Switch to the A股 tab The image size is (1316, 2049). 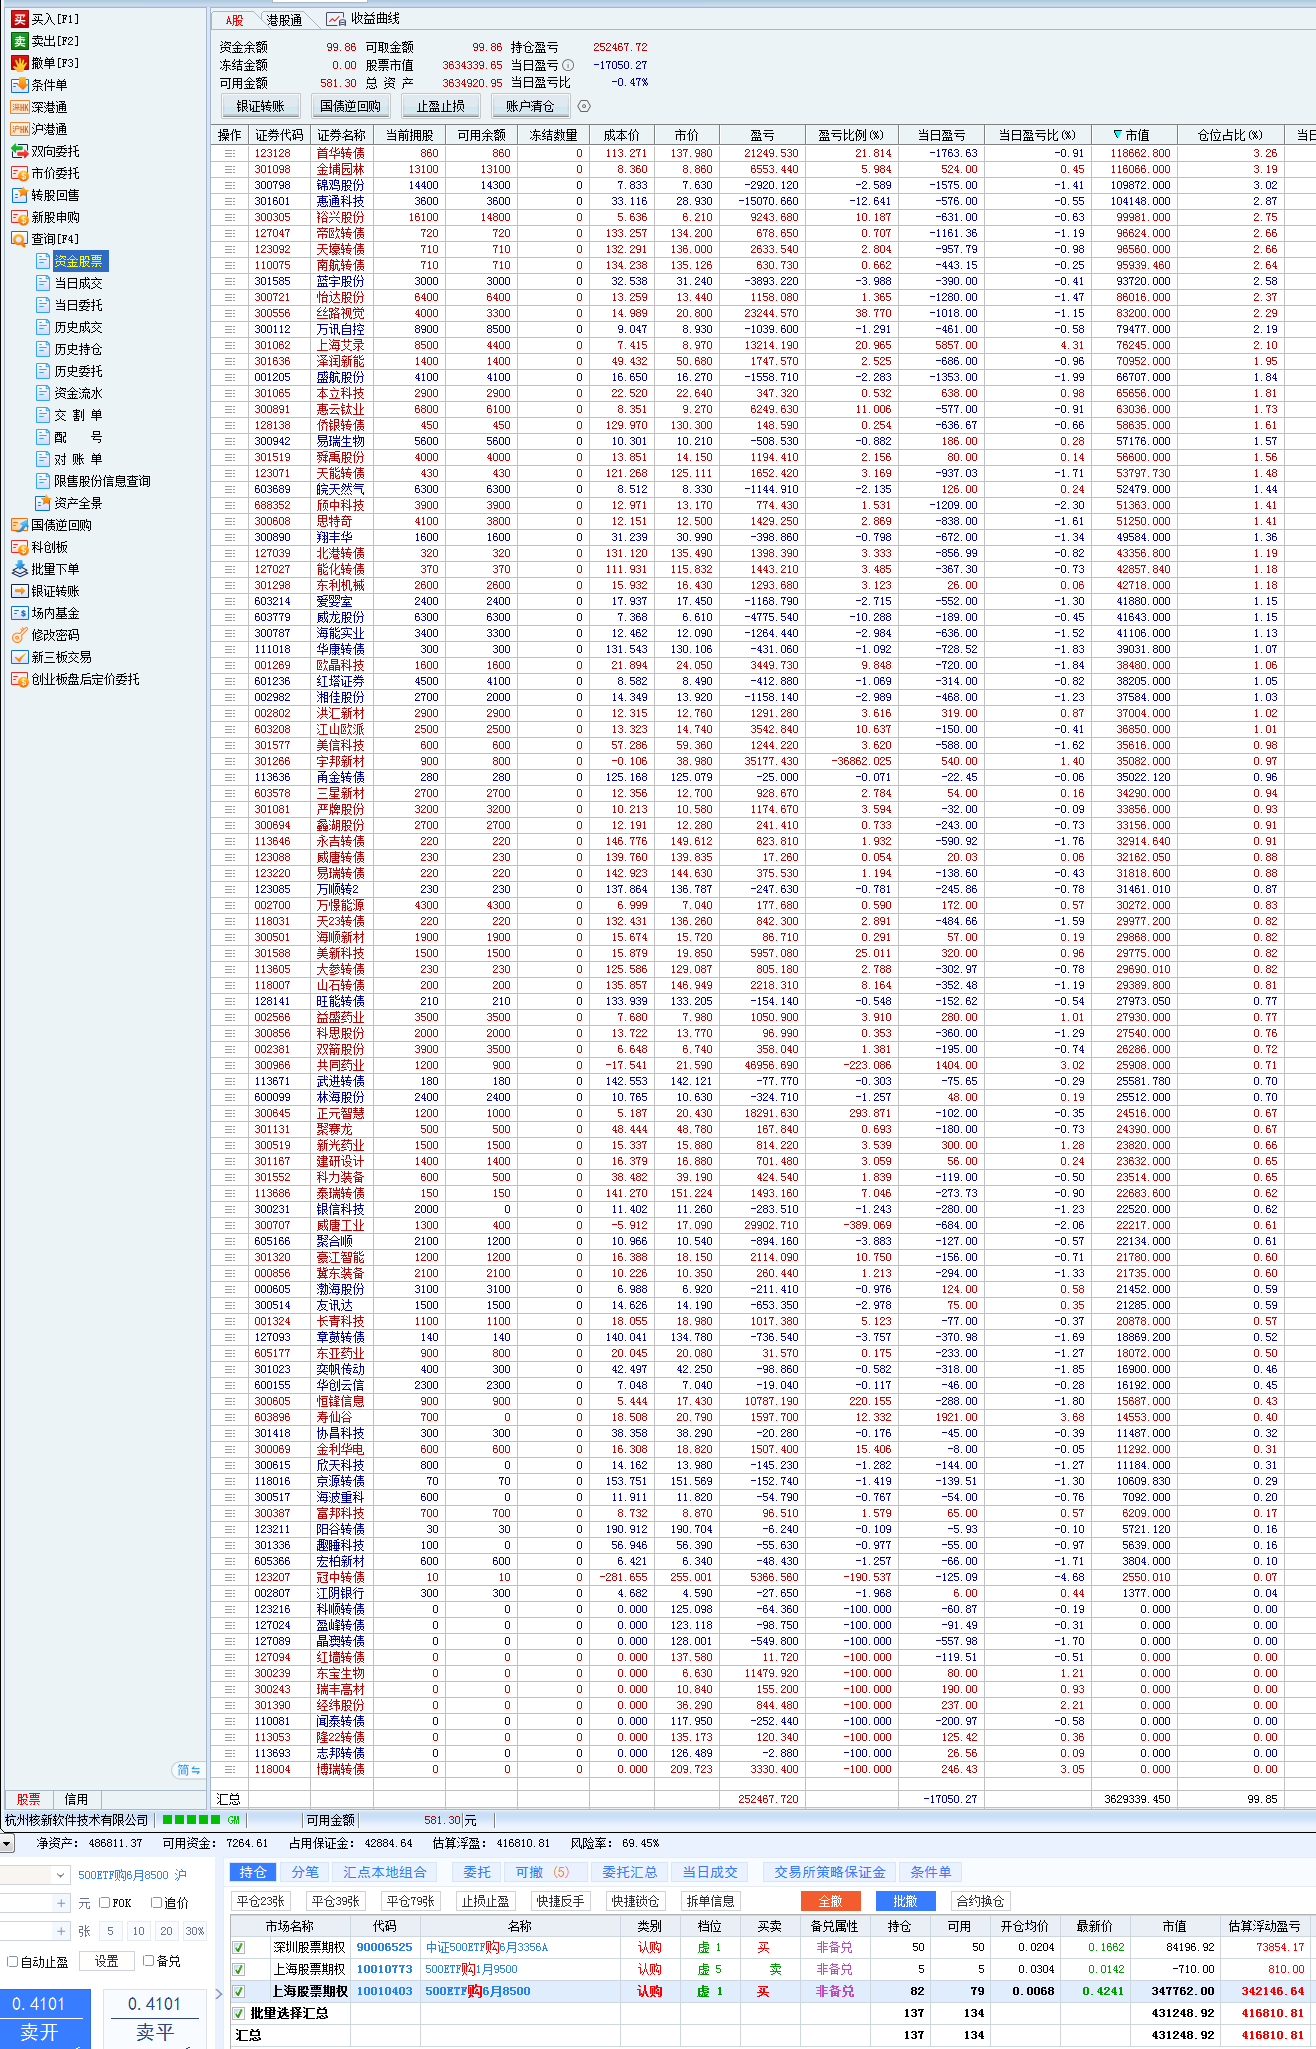[x=235, y=20]
